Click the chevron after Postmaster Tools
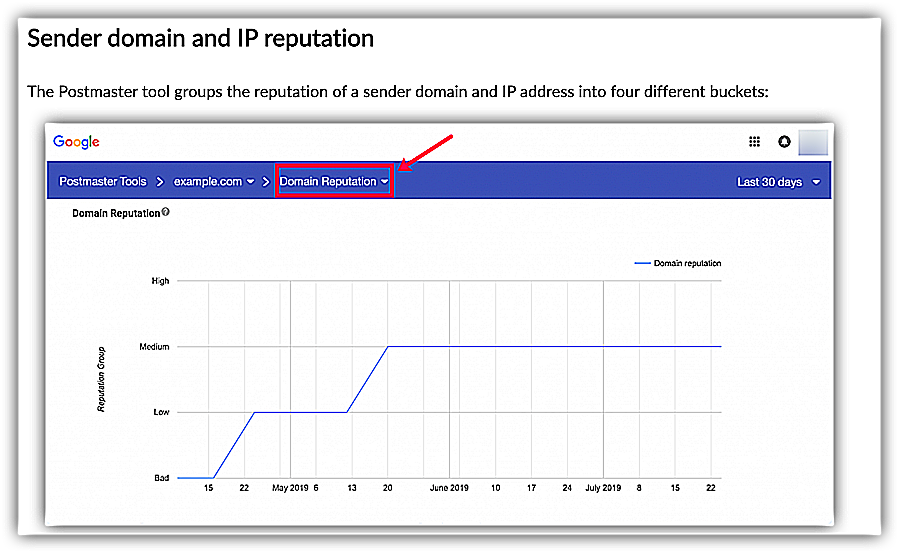This screenshot has width=899, height=553. point(160,182)
